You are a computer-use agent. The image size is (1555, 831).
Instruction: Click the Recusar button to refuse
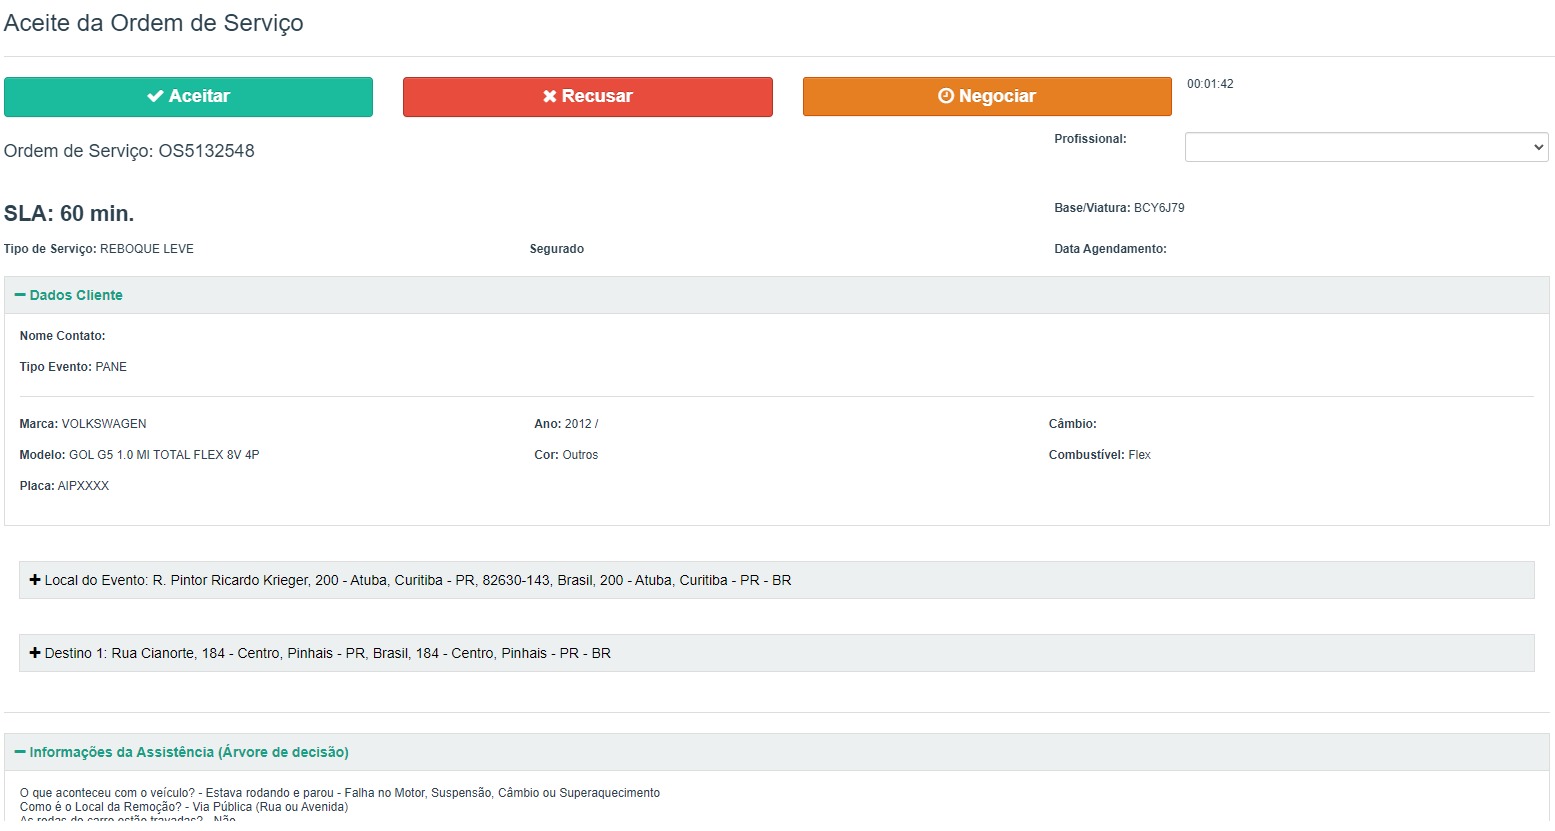pyautogui.click(x=588, y=97)
